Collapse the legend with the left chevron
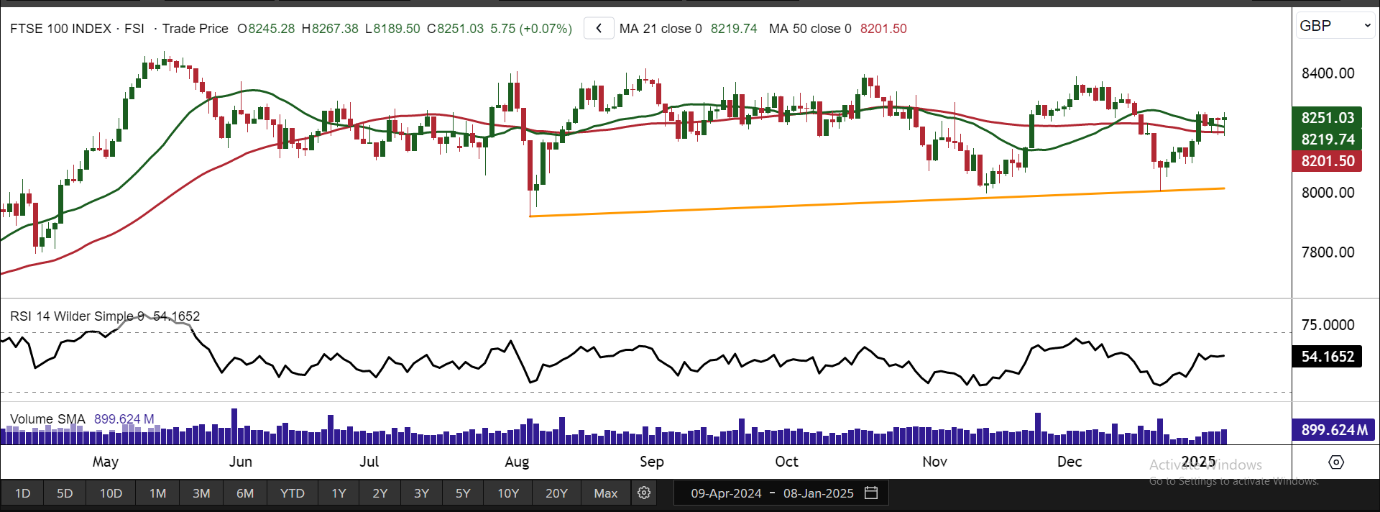 (x=598, y=29)
